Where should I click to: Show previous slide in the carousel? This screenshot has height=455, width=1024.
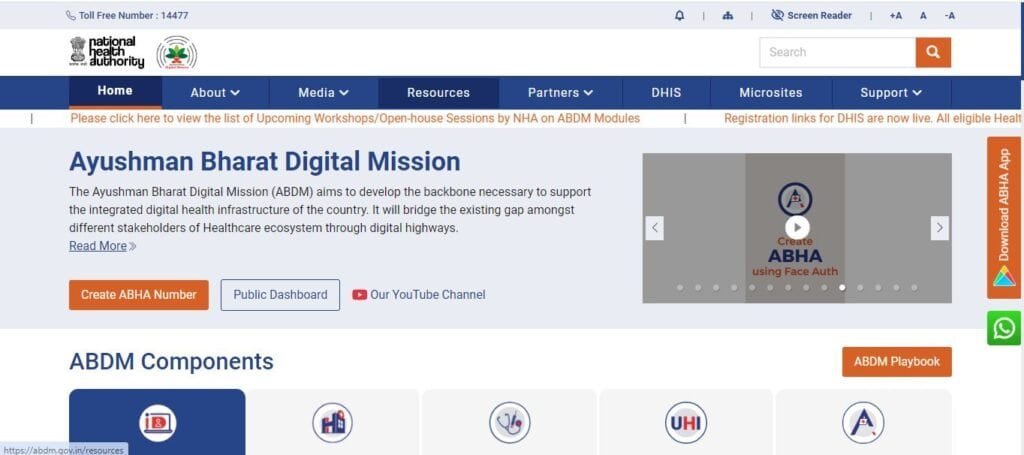(x=654, y=228)
